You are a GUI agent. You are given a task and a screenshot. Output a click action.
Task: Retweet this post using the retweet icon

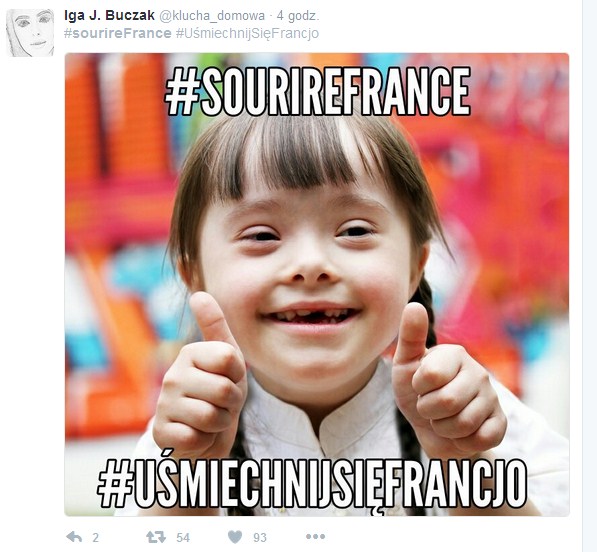156,537
